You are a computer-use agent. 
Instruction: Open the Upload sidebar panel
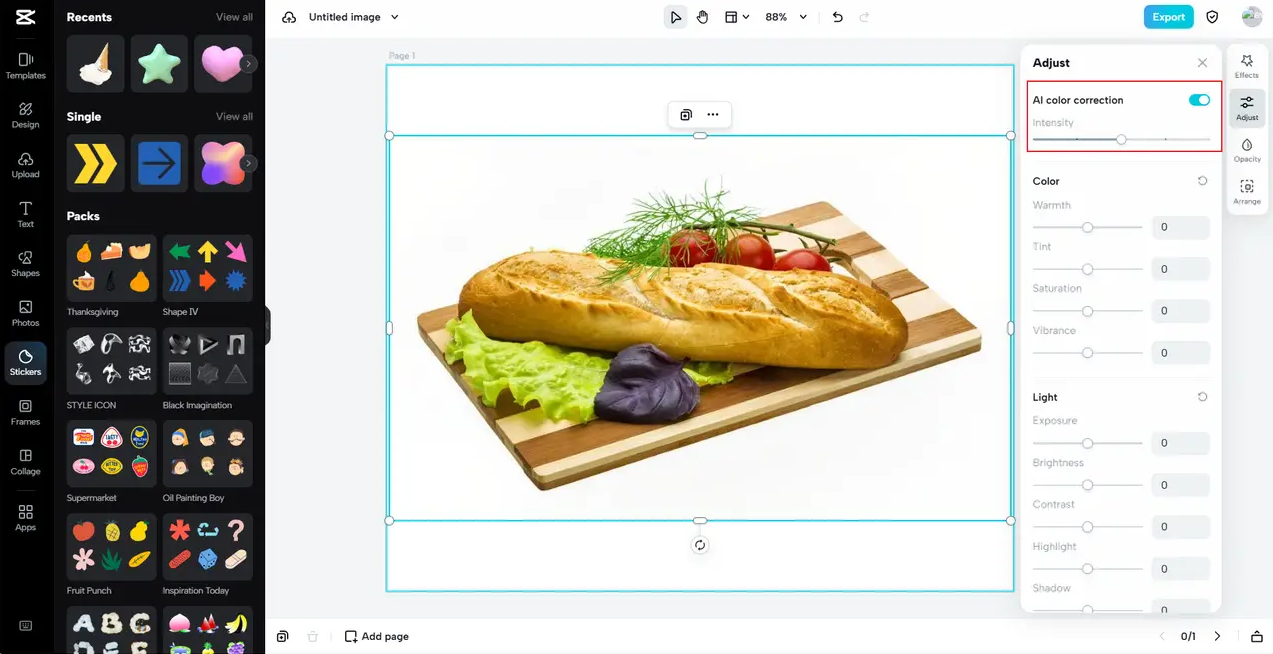click(26, 165)
